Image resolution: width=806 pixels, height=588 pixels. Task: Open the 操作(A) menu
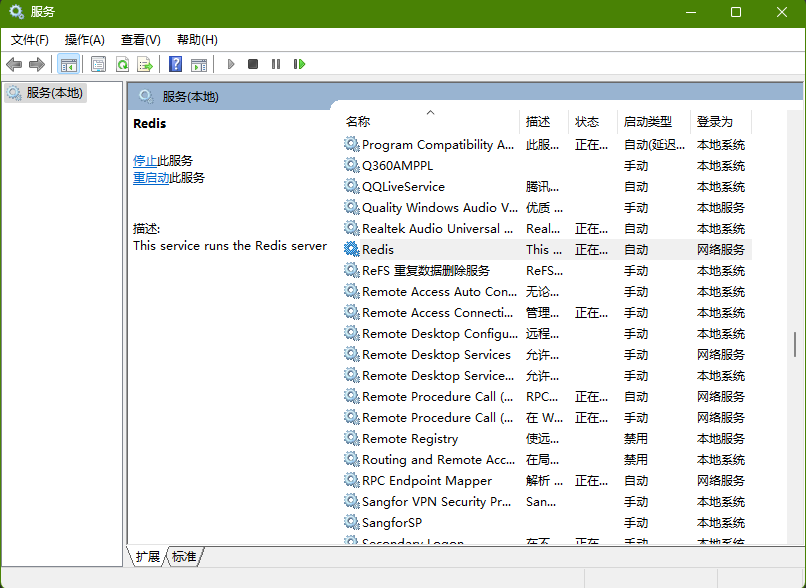click(x=85, y=40)
